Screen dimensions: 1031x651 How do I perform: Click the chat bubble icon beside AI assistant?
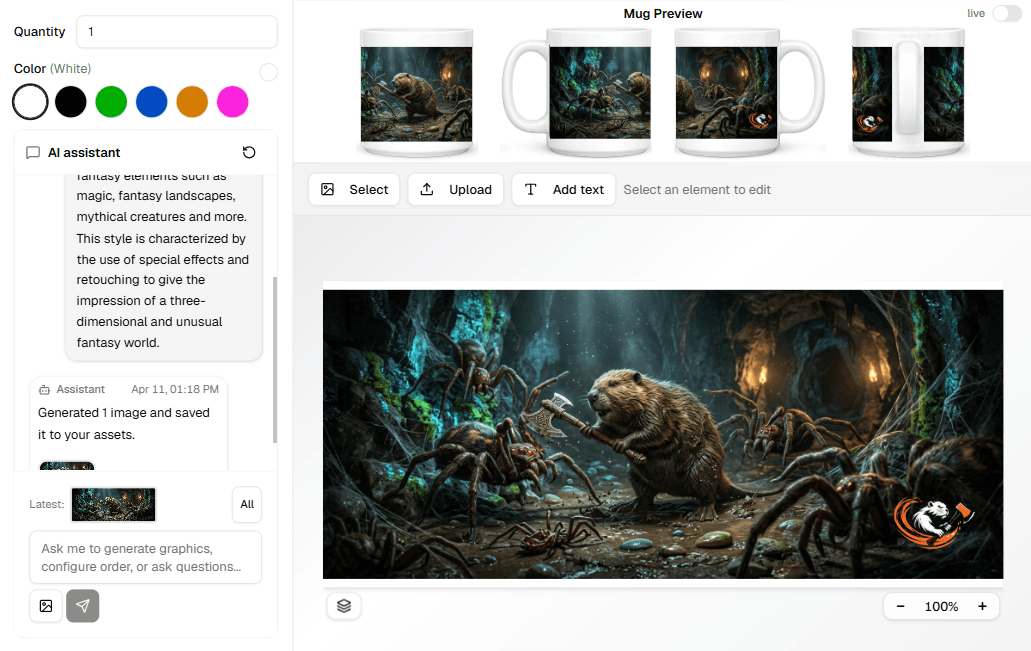pos(33,153)
